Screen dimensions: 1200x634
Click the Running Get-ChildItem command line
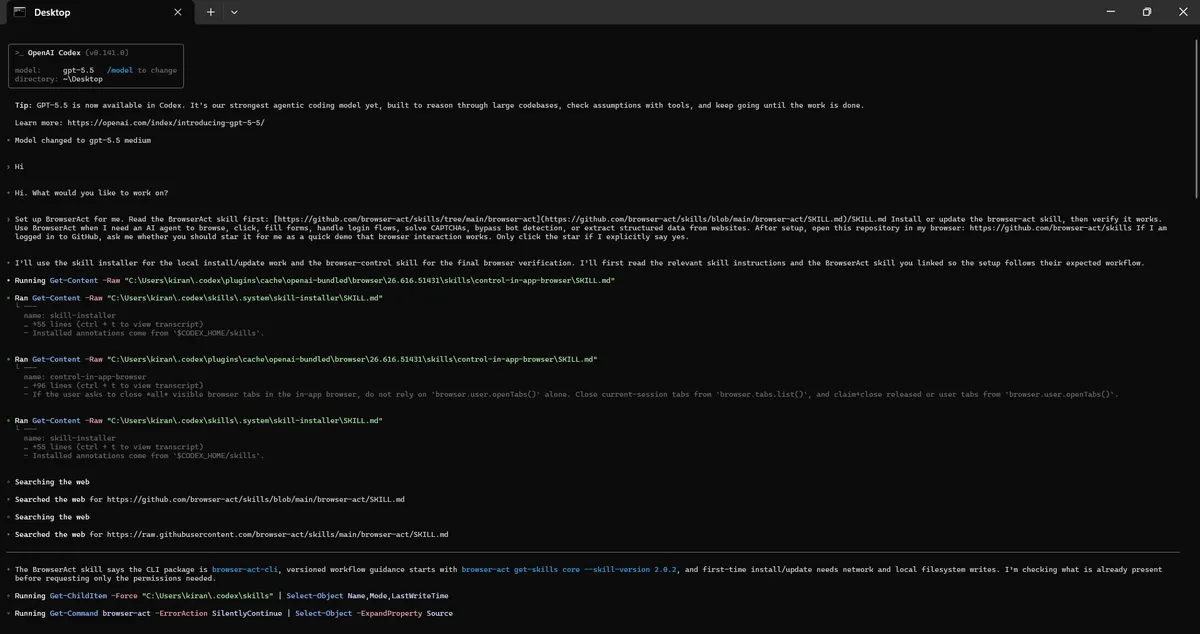[x=231, y=596]
